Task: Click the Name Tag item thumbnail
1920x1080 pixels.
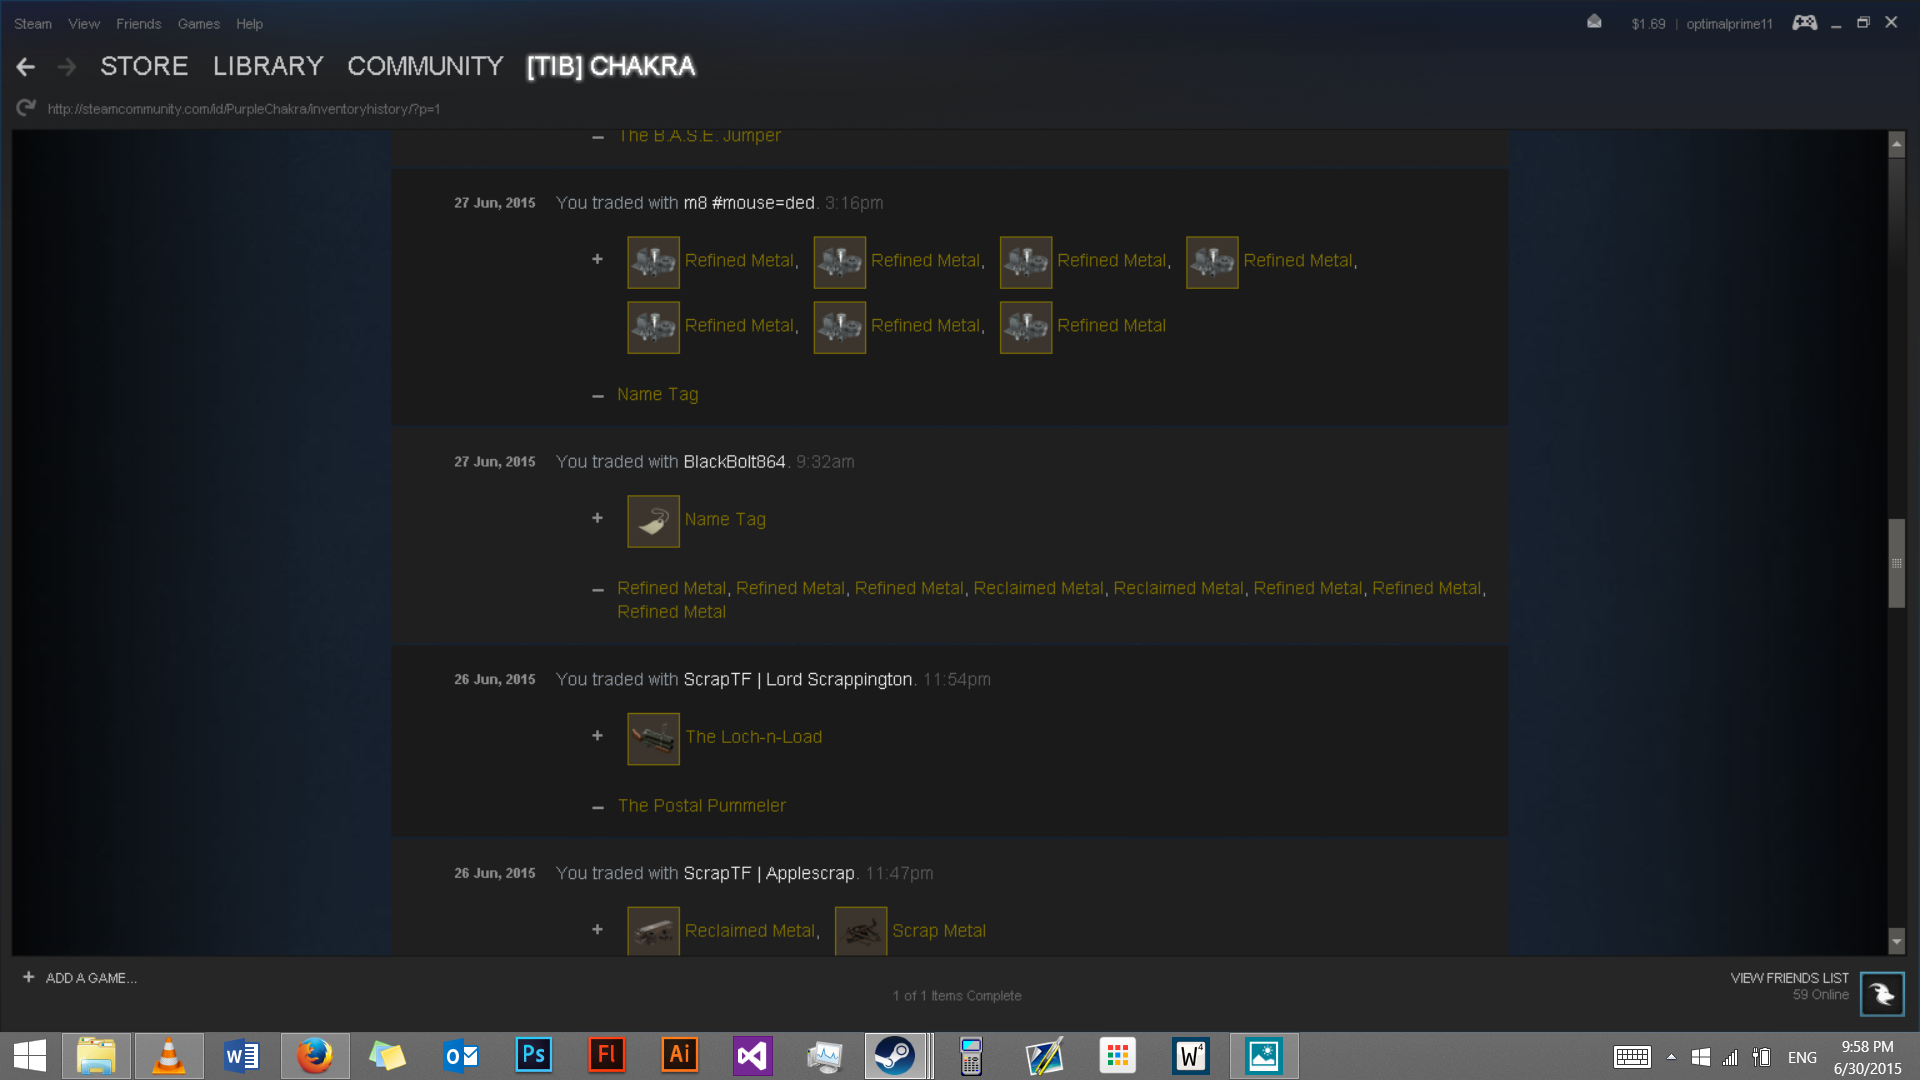Action: point(653,521)
